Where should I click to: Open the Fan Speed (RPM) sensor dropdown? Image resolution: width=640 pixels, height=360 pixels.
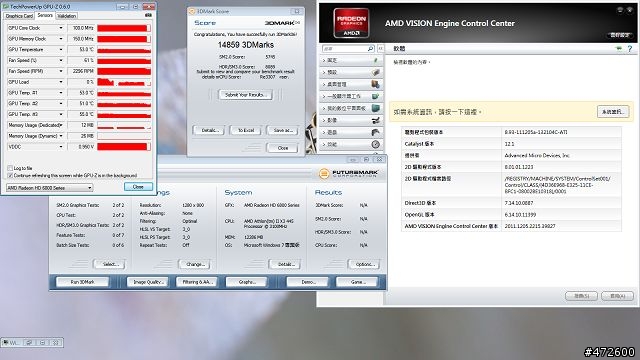point(61,71)
